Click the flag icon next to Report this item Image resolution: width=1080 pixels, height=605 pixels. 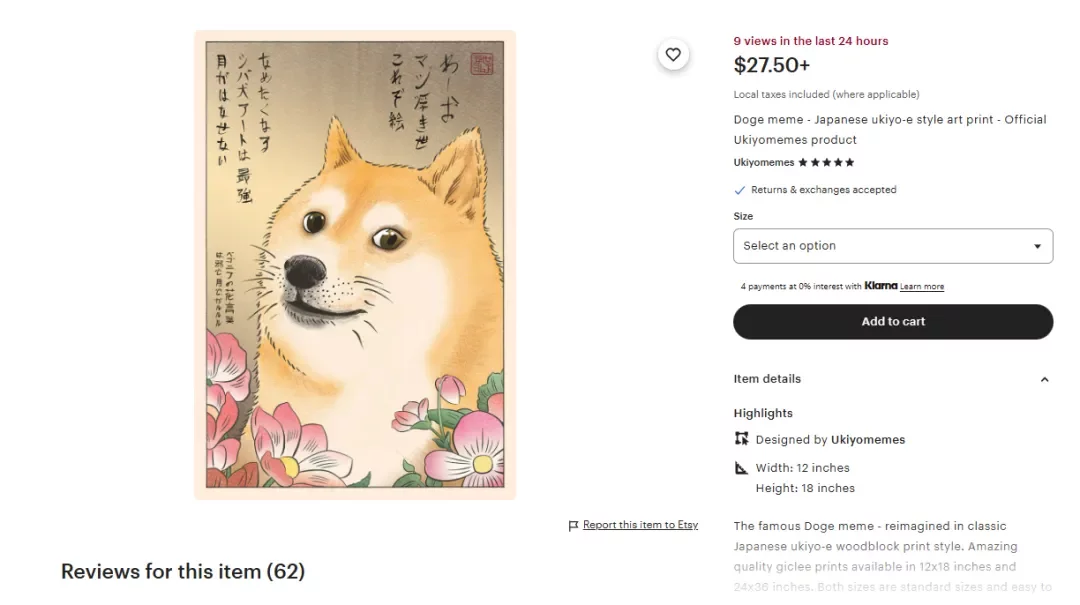pyautogui.click(x=573, y=524)
